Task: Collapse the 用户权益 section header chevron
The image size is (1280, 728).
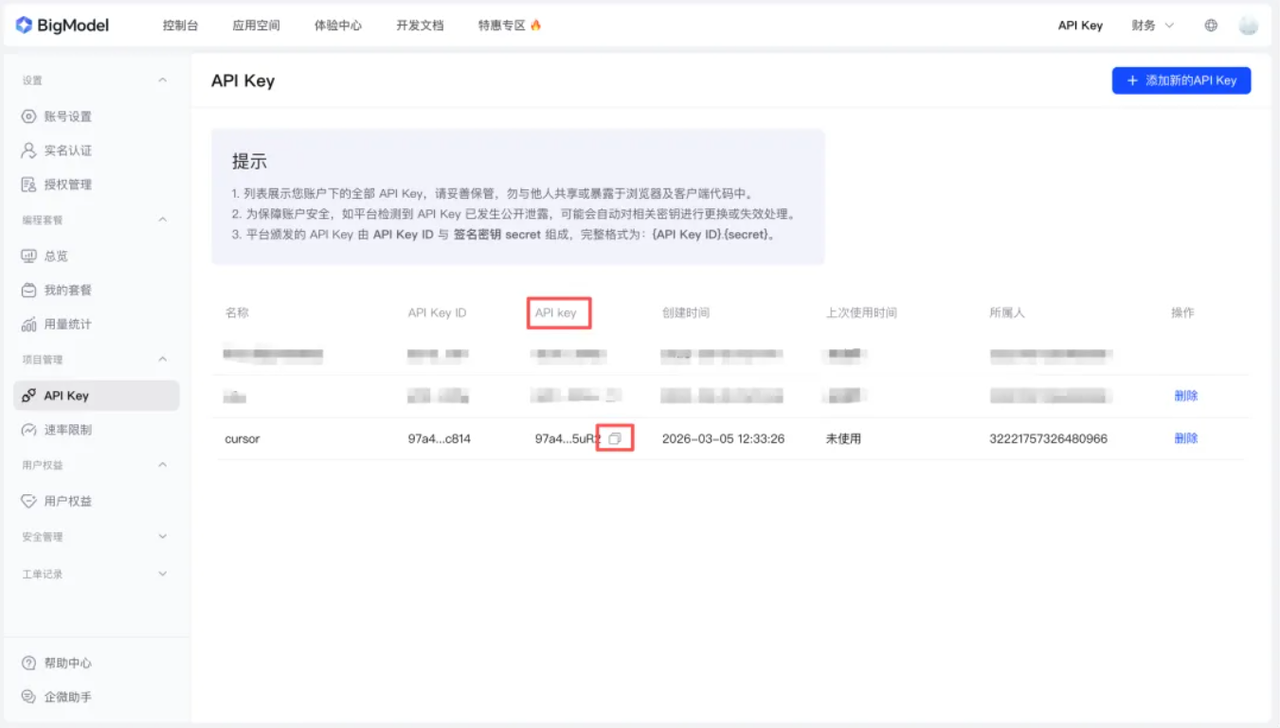Action: (x=163, y=465)
